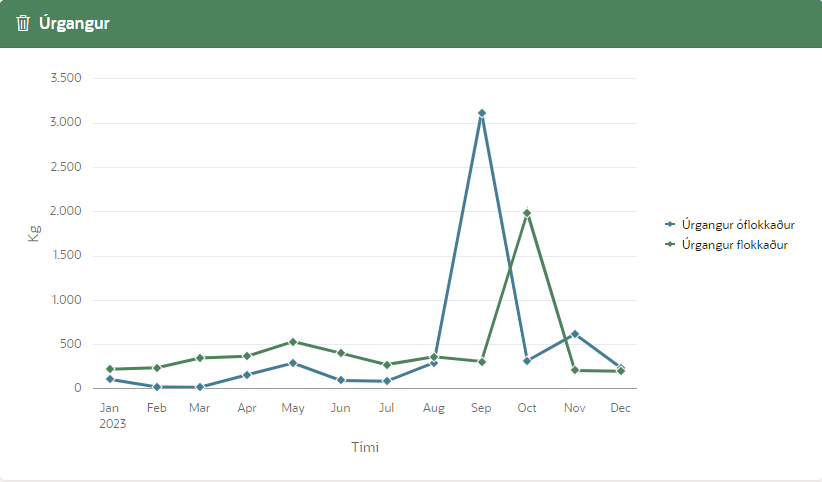This screenshot has height=482, width=822.
Task: Click the green June data point
Action: (340, 353)
